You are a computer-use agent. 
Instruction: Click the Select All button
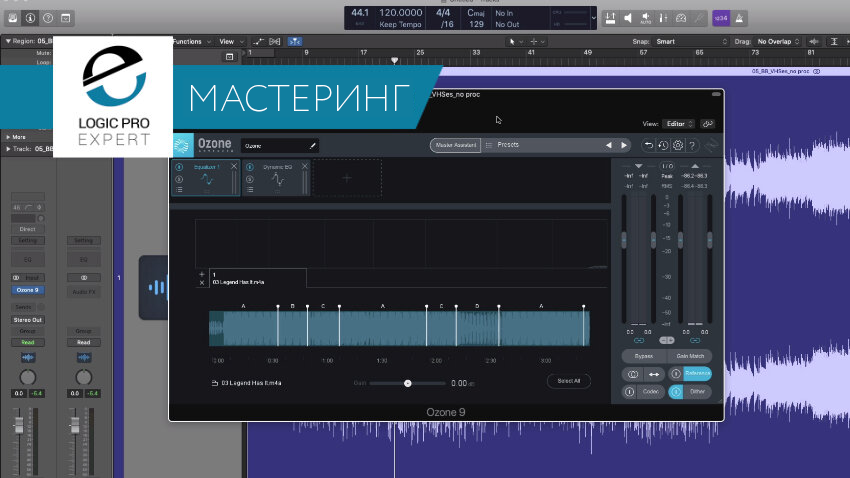pyautogui.click(x=569, y=381)
